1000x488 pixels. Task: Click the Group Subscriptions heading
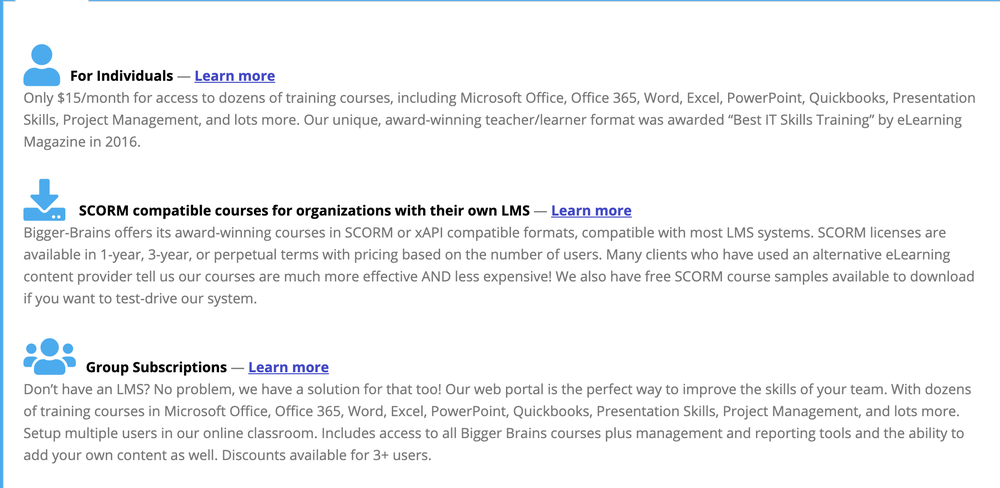[156, 367]
